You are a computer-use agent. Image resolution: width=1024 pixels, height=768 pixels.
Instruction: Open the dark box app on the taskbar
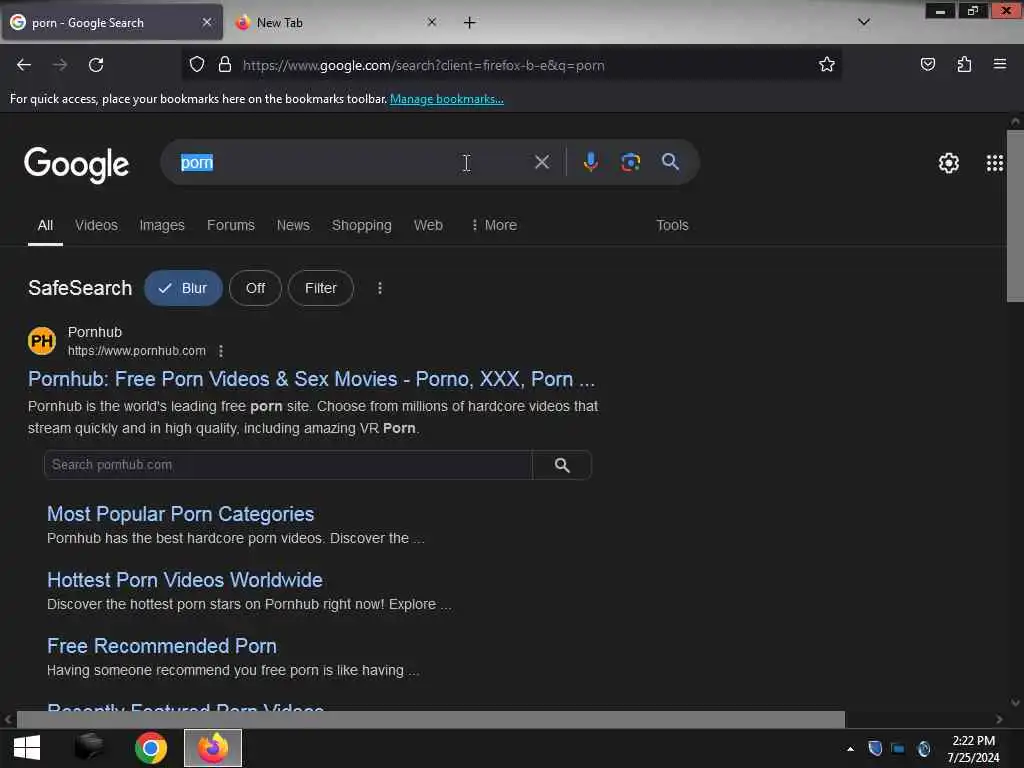[x=89, y=748]
